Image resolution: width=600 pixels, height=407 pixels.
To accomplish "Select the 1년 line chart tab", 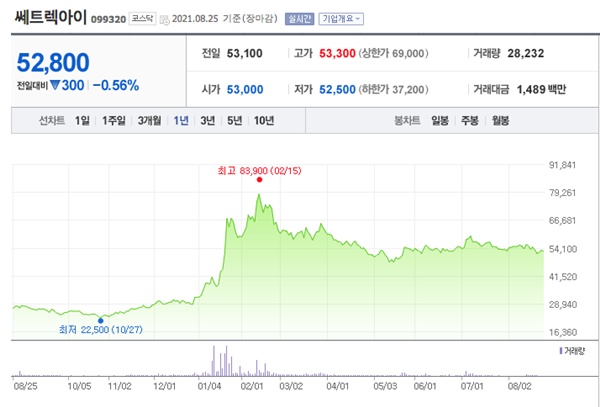I will [x=181, y=121].
